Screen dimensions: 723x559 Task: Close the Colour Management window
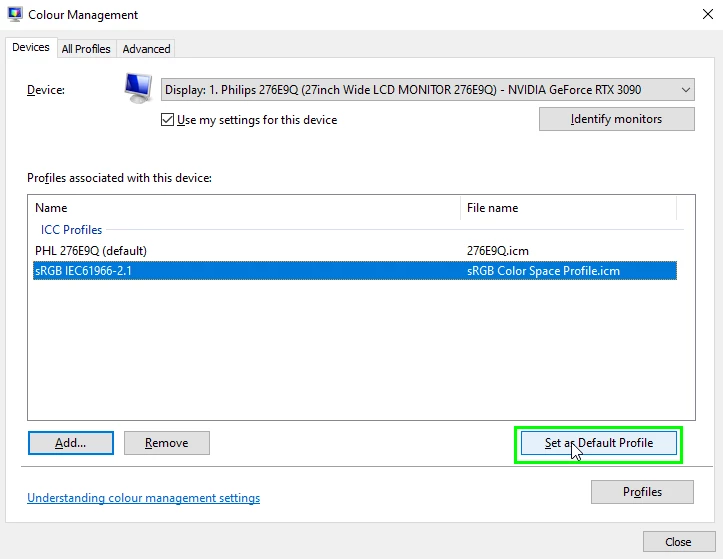click(708, 14)
